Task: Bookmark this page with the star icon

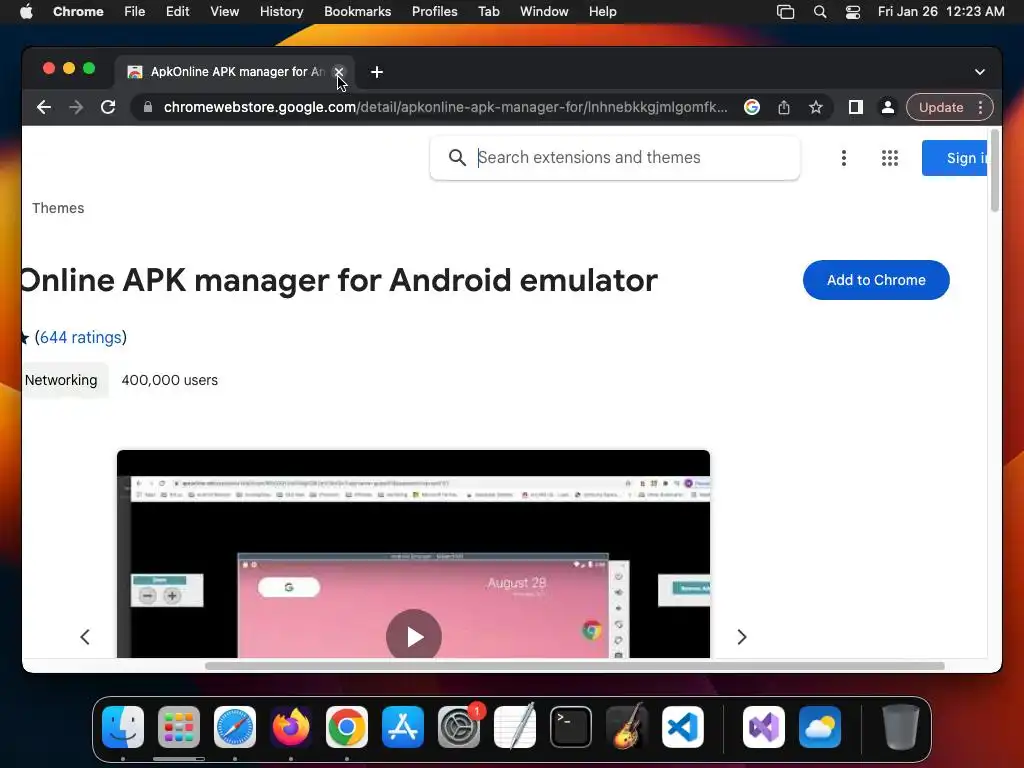Action: pos(816,107)
